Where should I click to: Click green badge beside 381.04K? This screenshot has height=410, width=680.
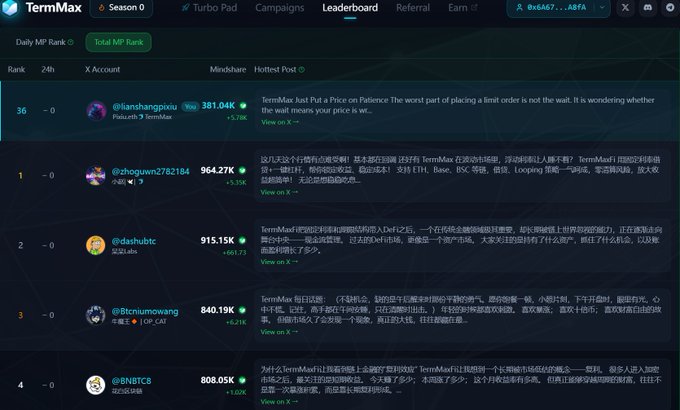(x=243, y=105)
